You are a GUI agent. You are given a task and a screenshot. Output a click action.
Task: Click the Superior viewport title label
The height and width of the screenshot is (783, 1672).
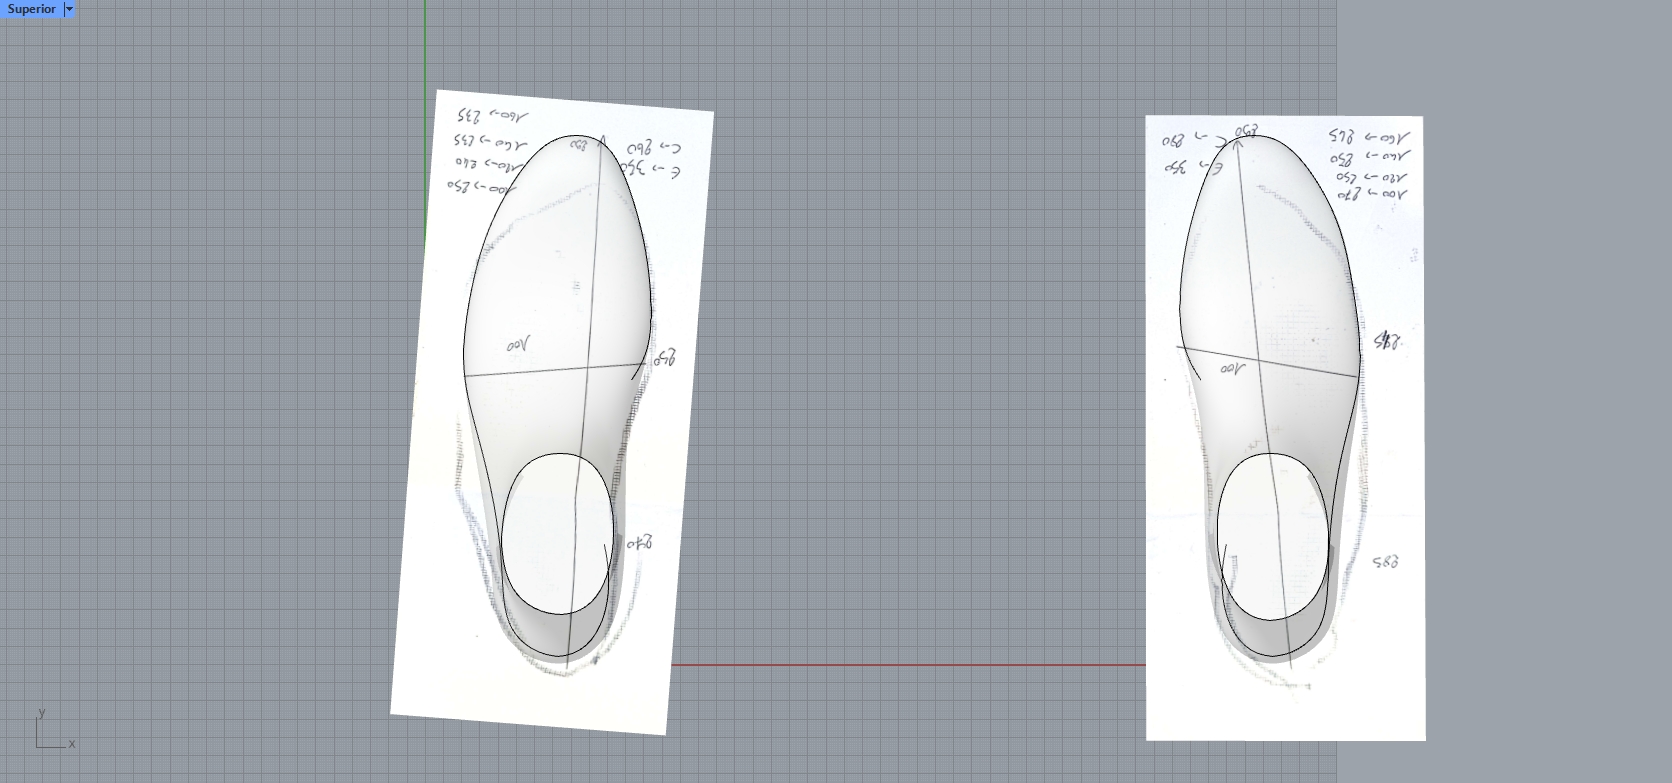pyautogui.click(x=31, y=9)
